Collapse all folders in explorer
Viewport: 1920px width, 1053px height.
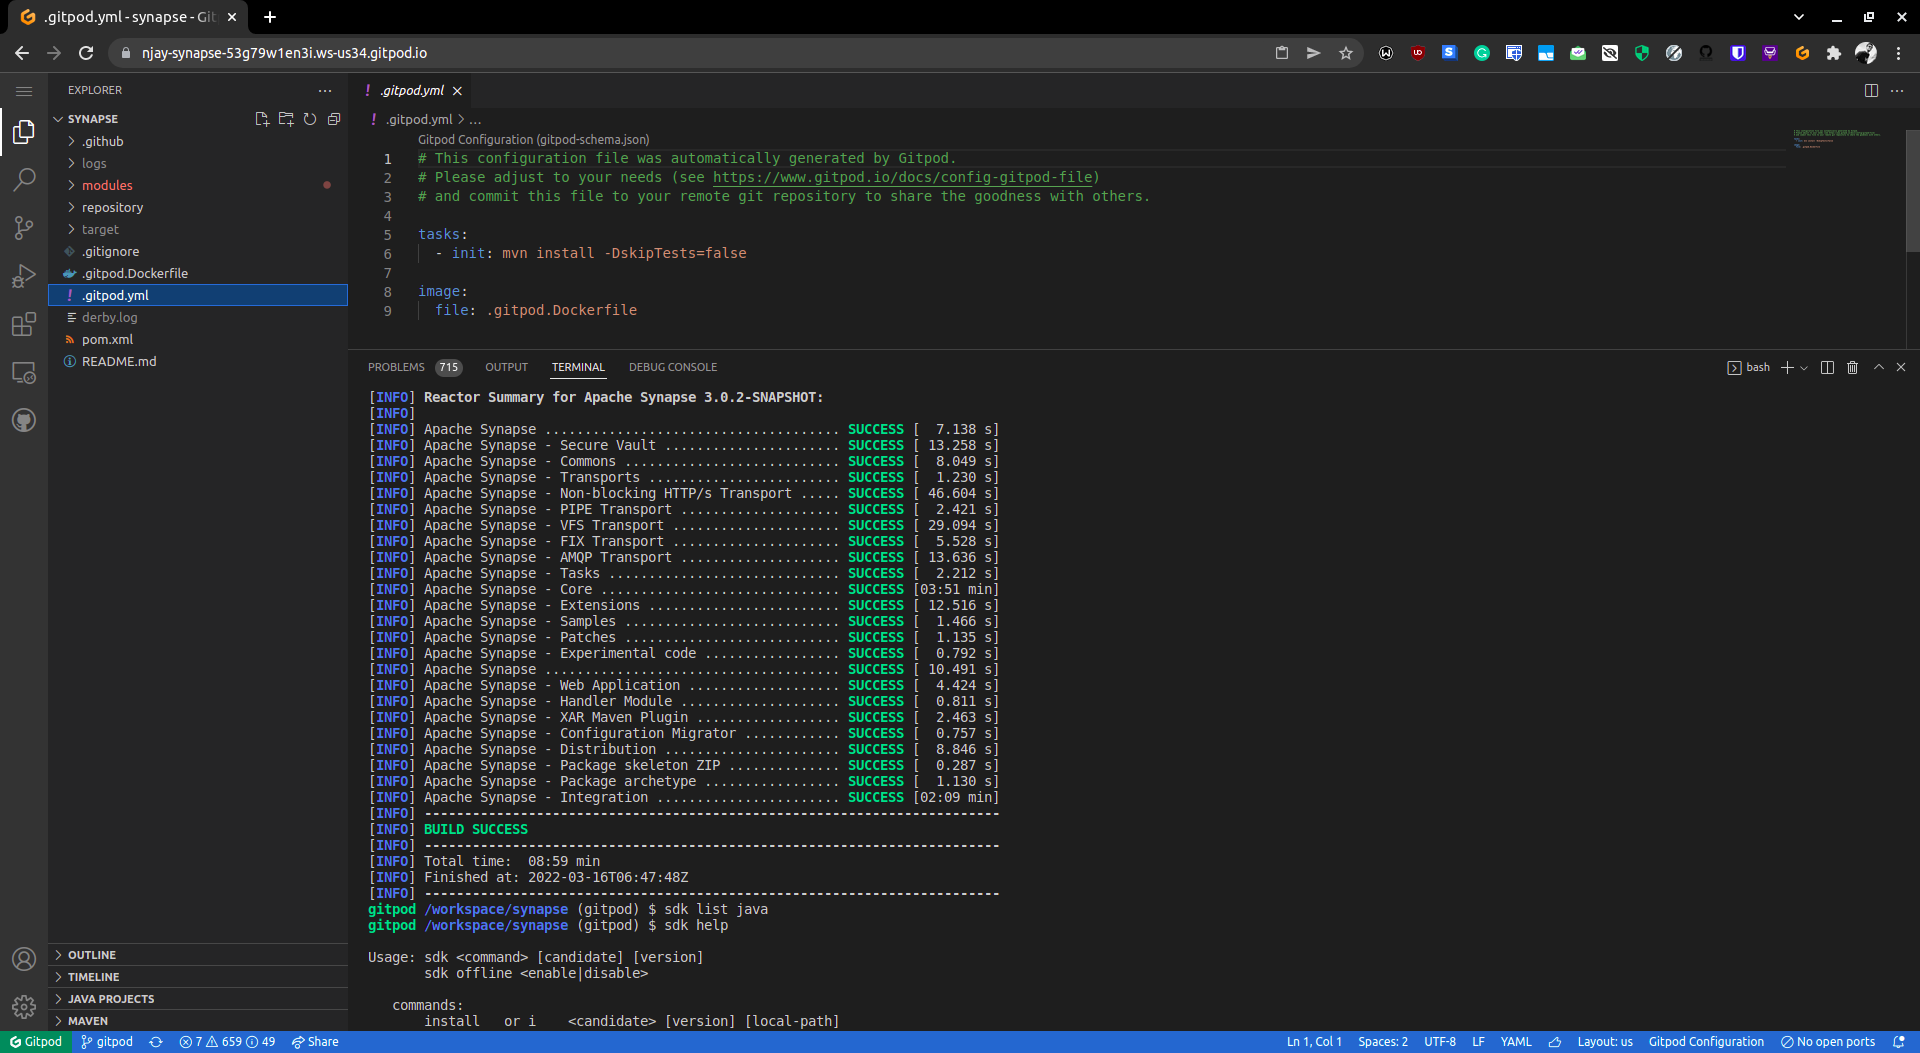pos(334,119)
